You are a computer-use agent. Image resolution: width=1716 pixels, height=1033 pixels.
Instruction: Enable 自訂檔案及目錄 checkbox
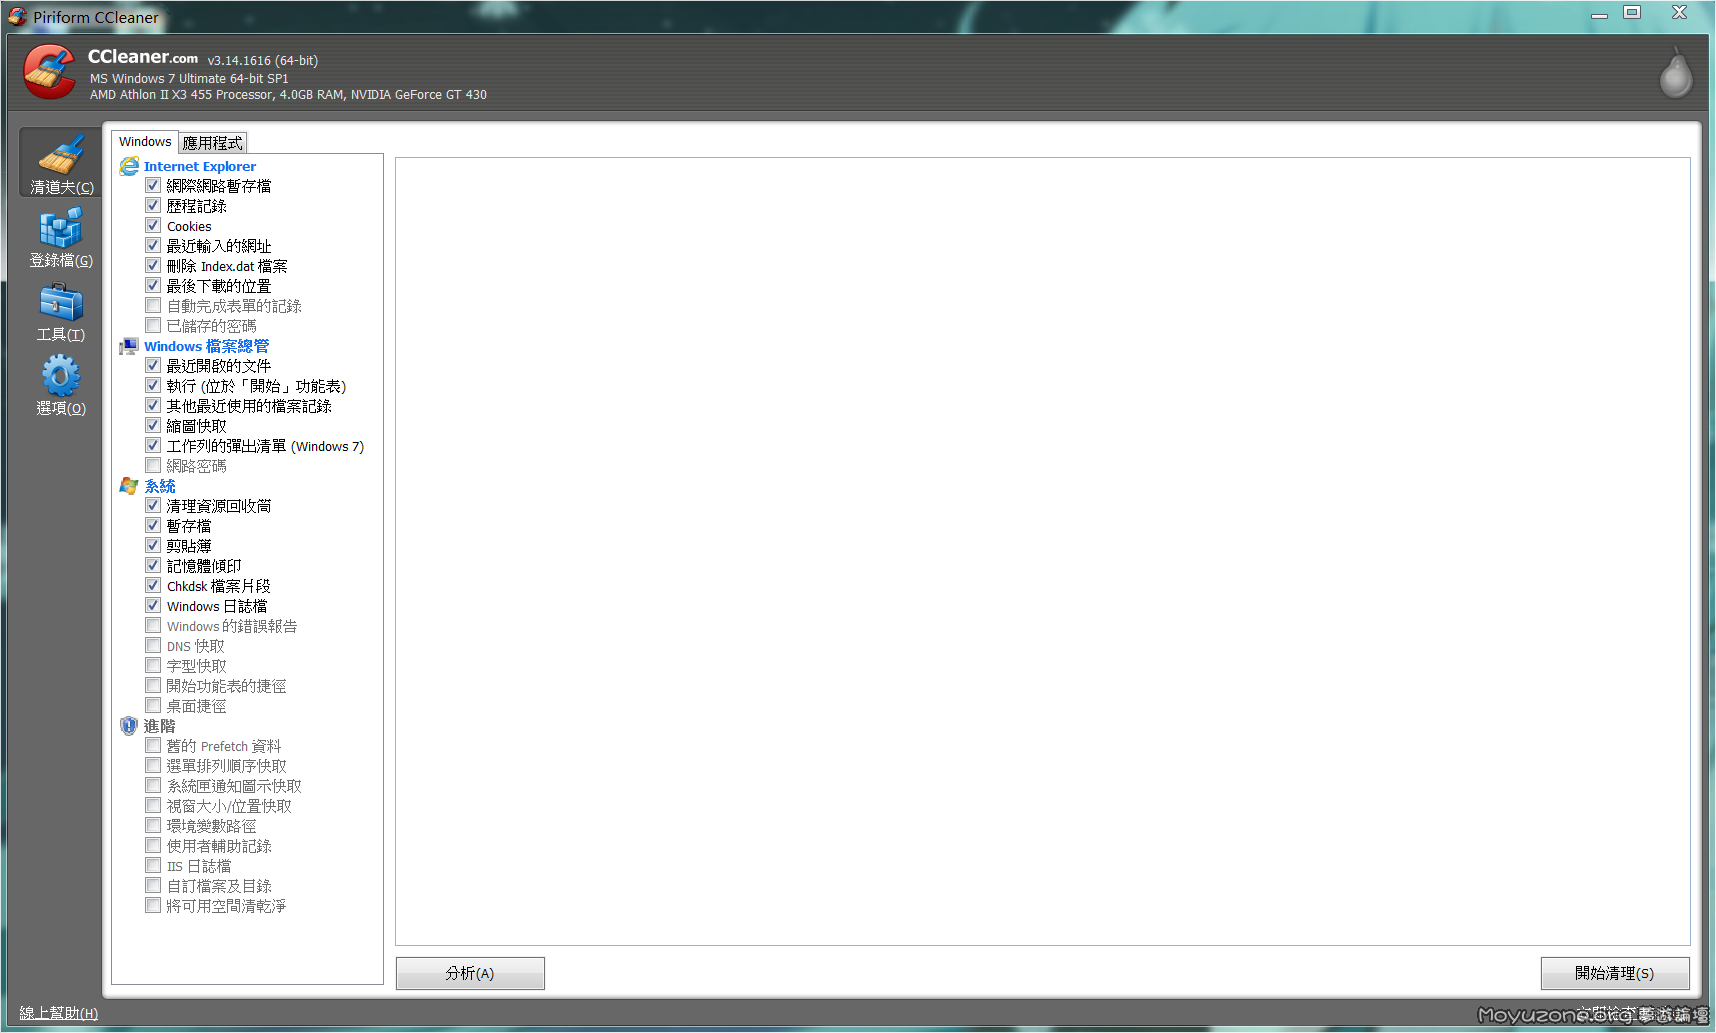tap(153, 885)
